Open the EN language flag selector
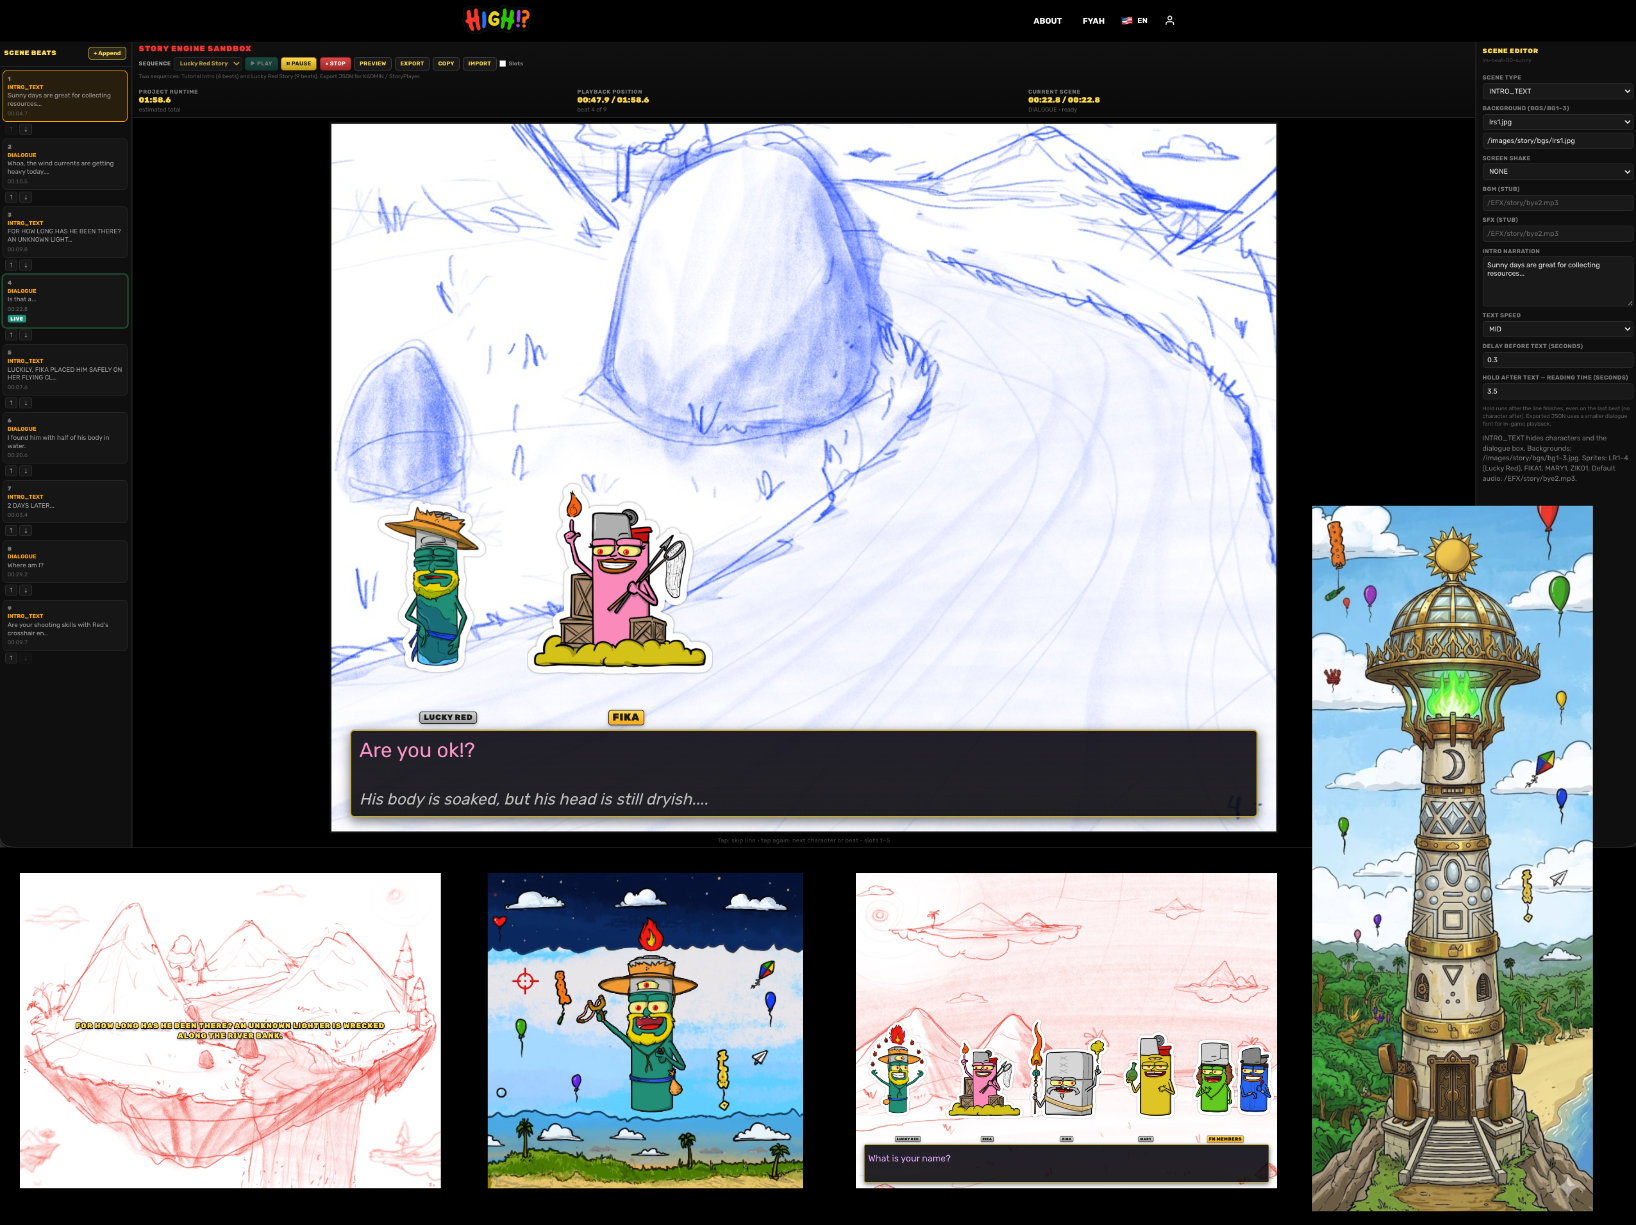The image size is (1636, 1225). (x=1135, y=20)
